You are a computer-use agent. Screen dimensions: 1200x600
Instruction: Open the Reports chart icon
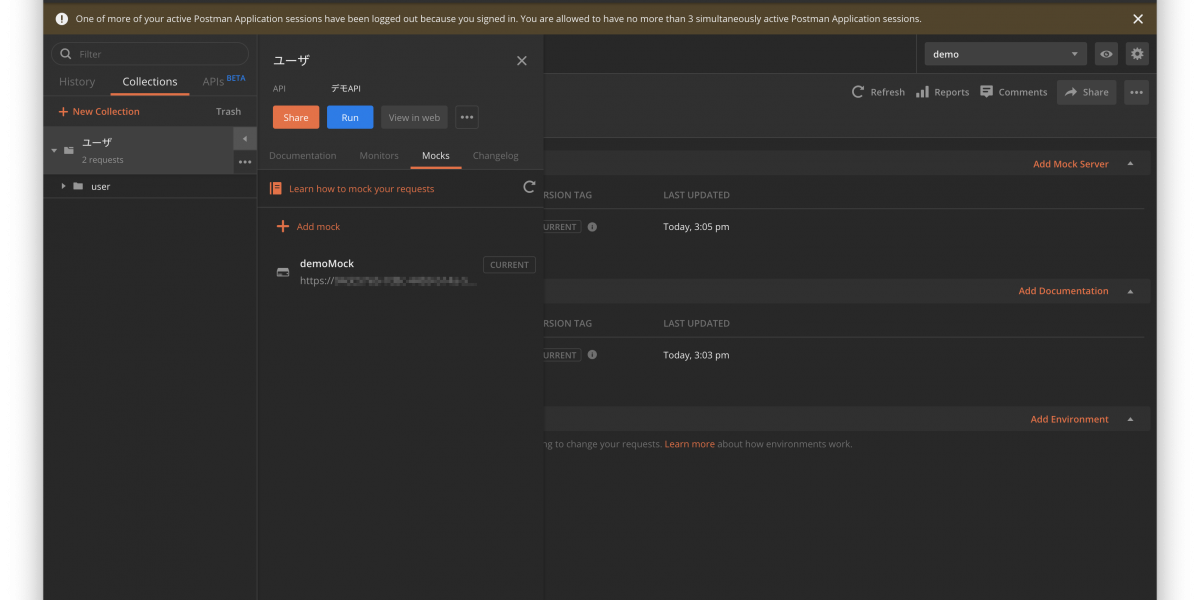click(922, 92)
